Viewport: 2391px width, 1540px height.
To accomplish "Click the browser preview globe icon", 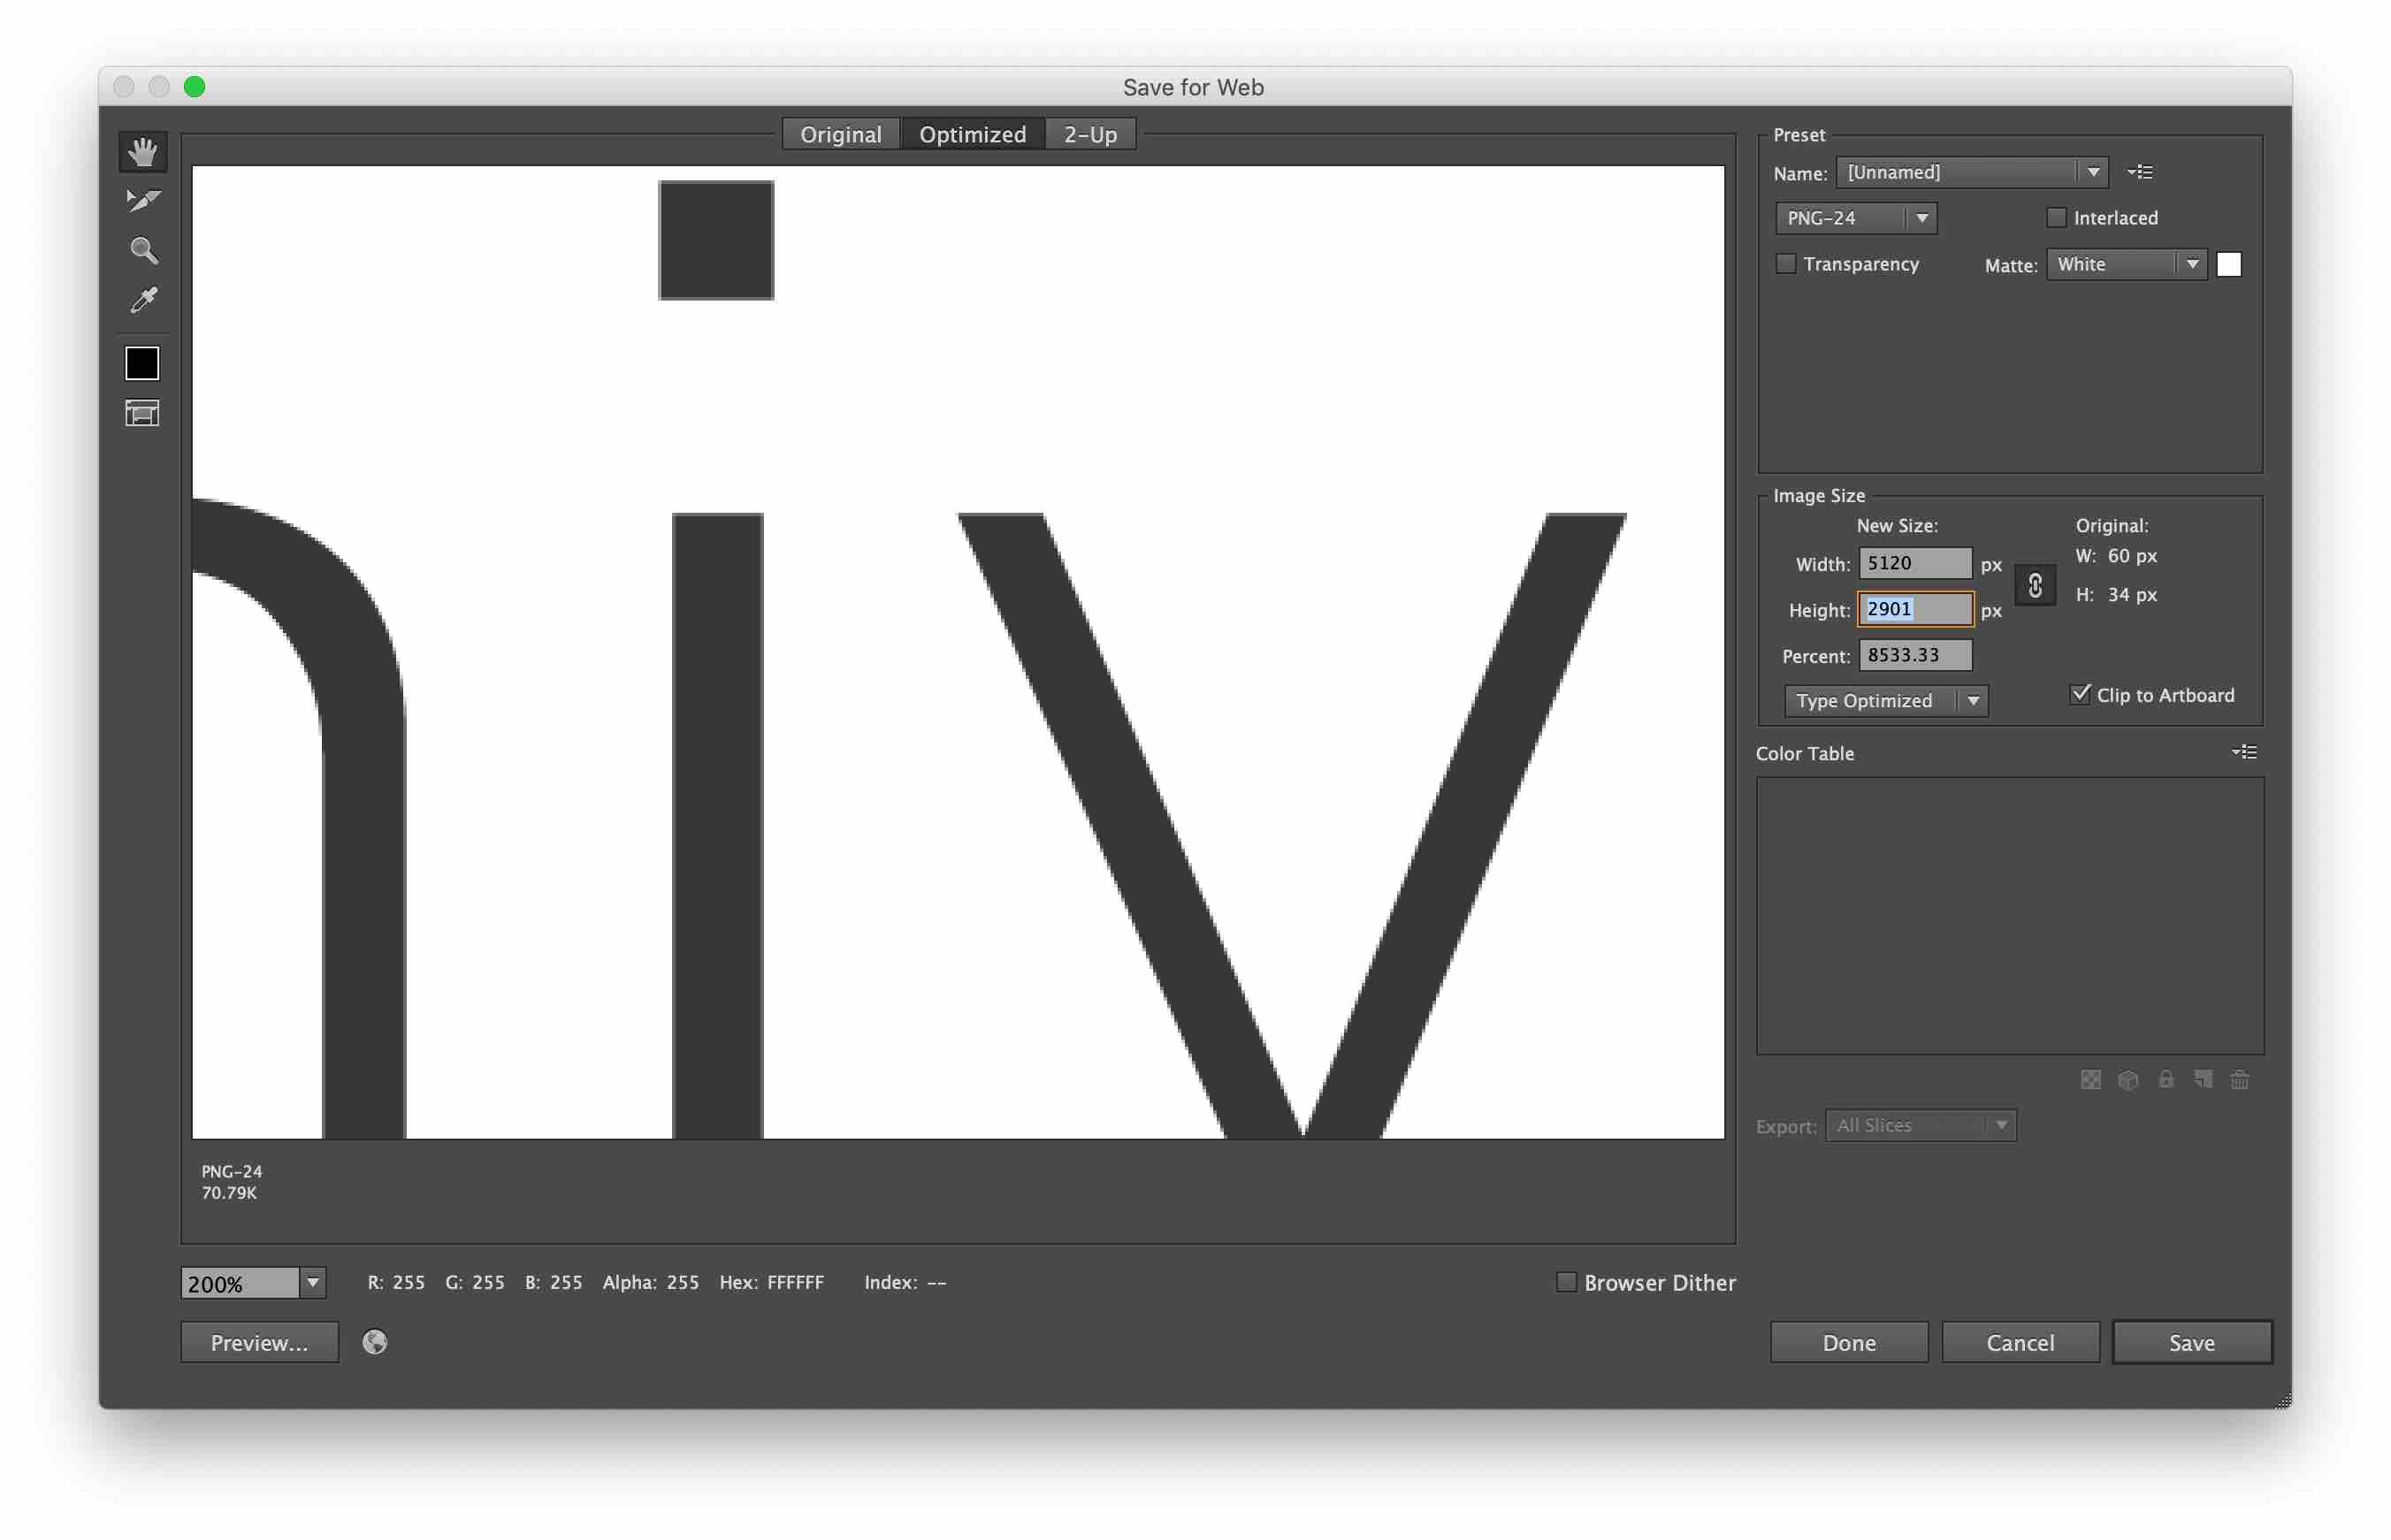I will pos(375,1342).
